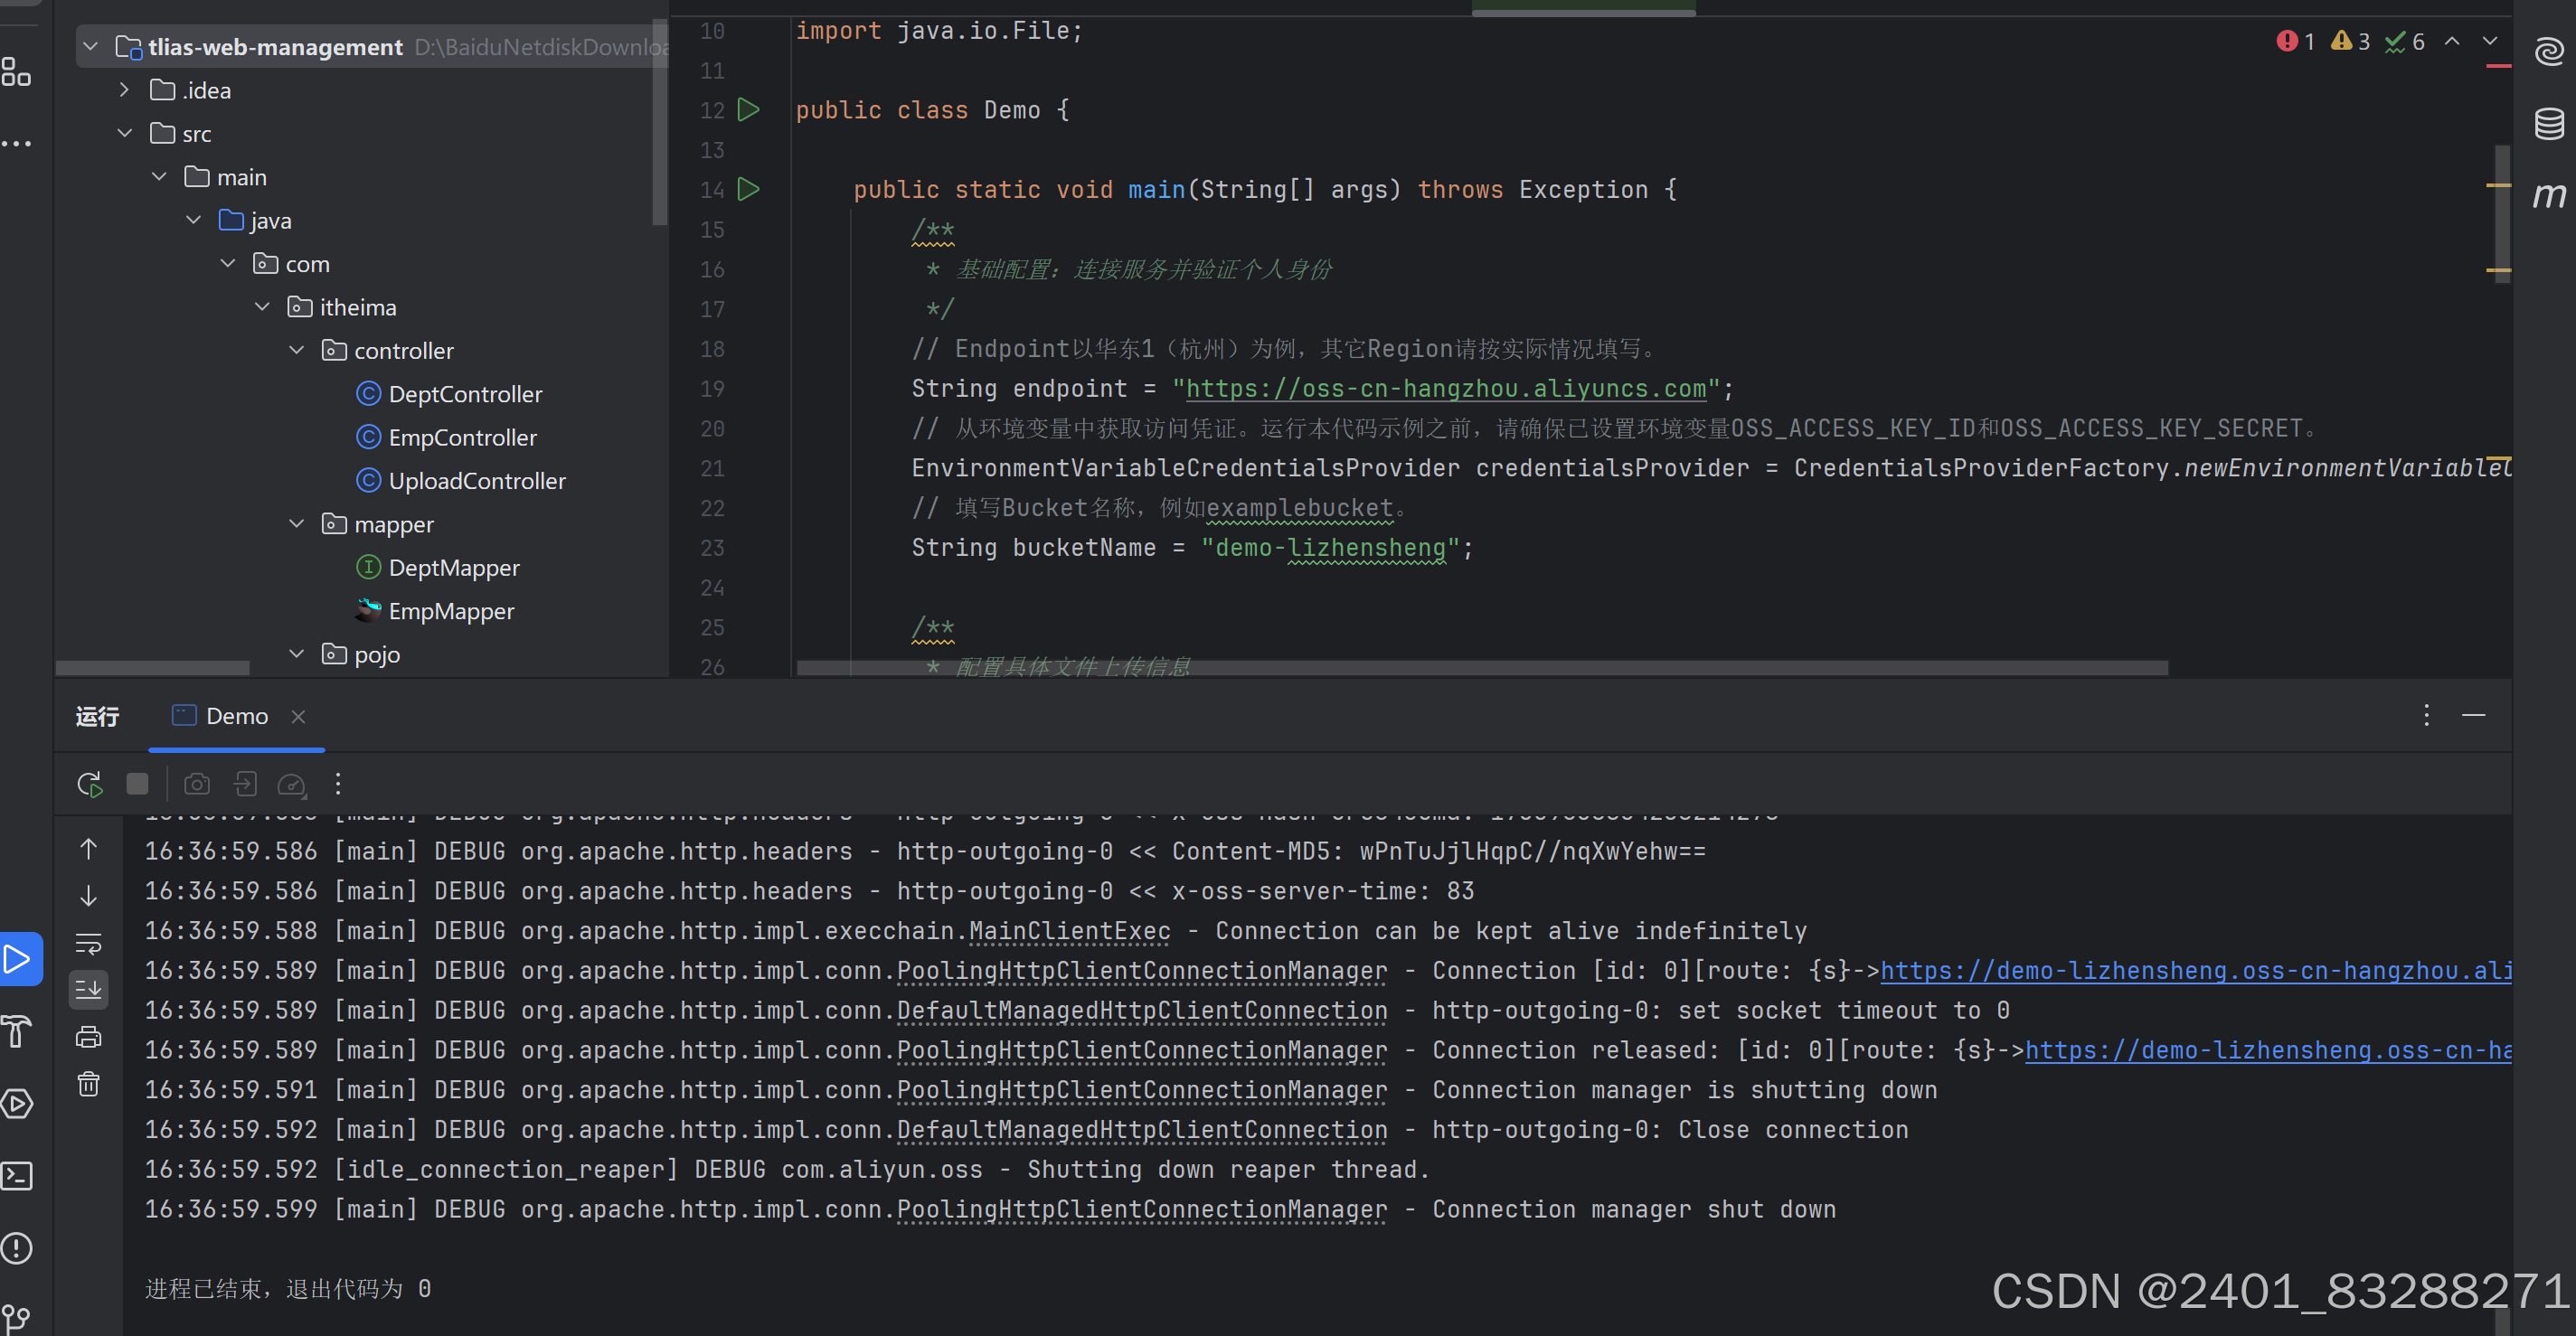Collapse the mapper package node
2576x1336 pixels.
297,524
